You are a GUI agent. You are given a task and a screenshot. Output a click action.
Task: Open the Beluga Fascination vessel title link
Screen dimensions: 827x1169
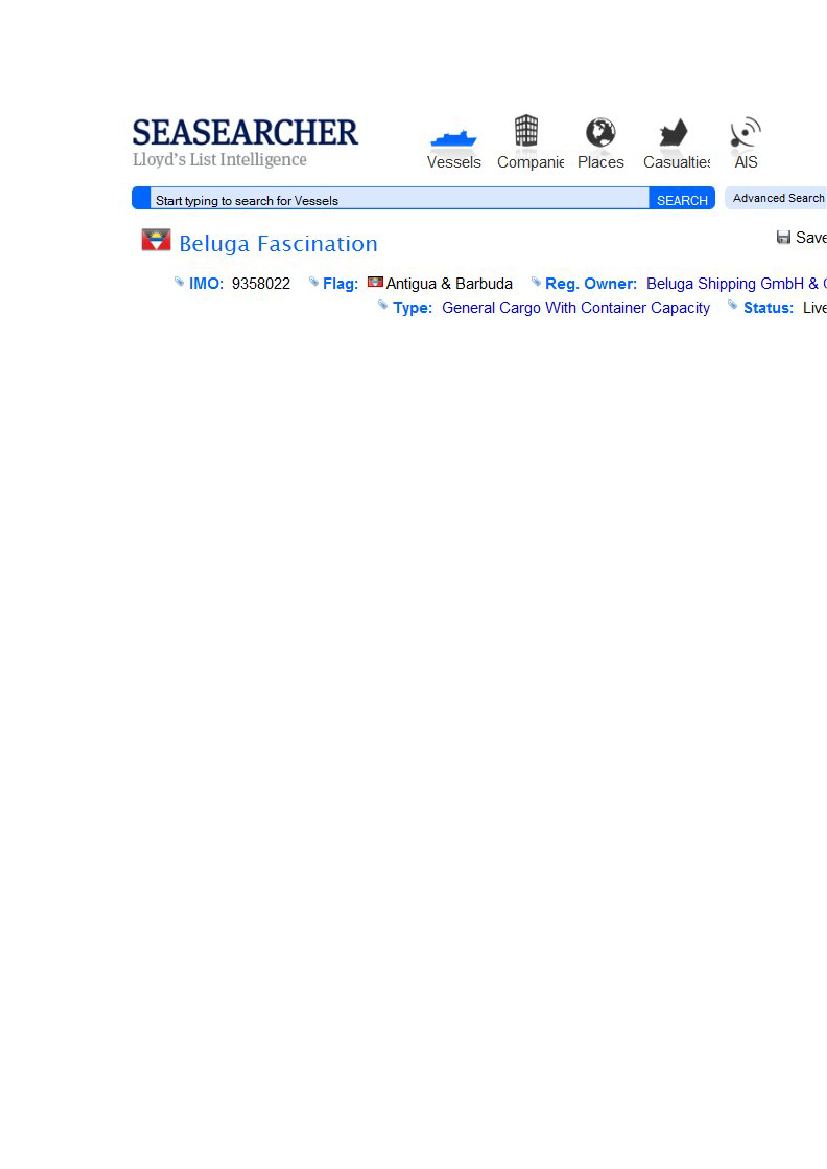[x=278, y=244]
